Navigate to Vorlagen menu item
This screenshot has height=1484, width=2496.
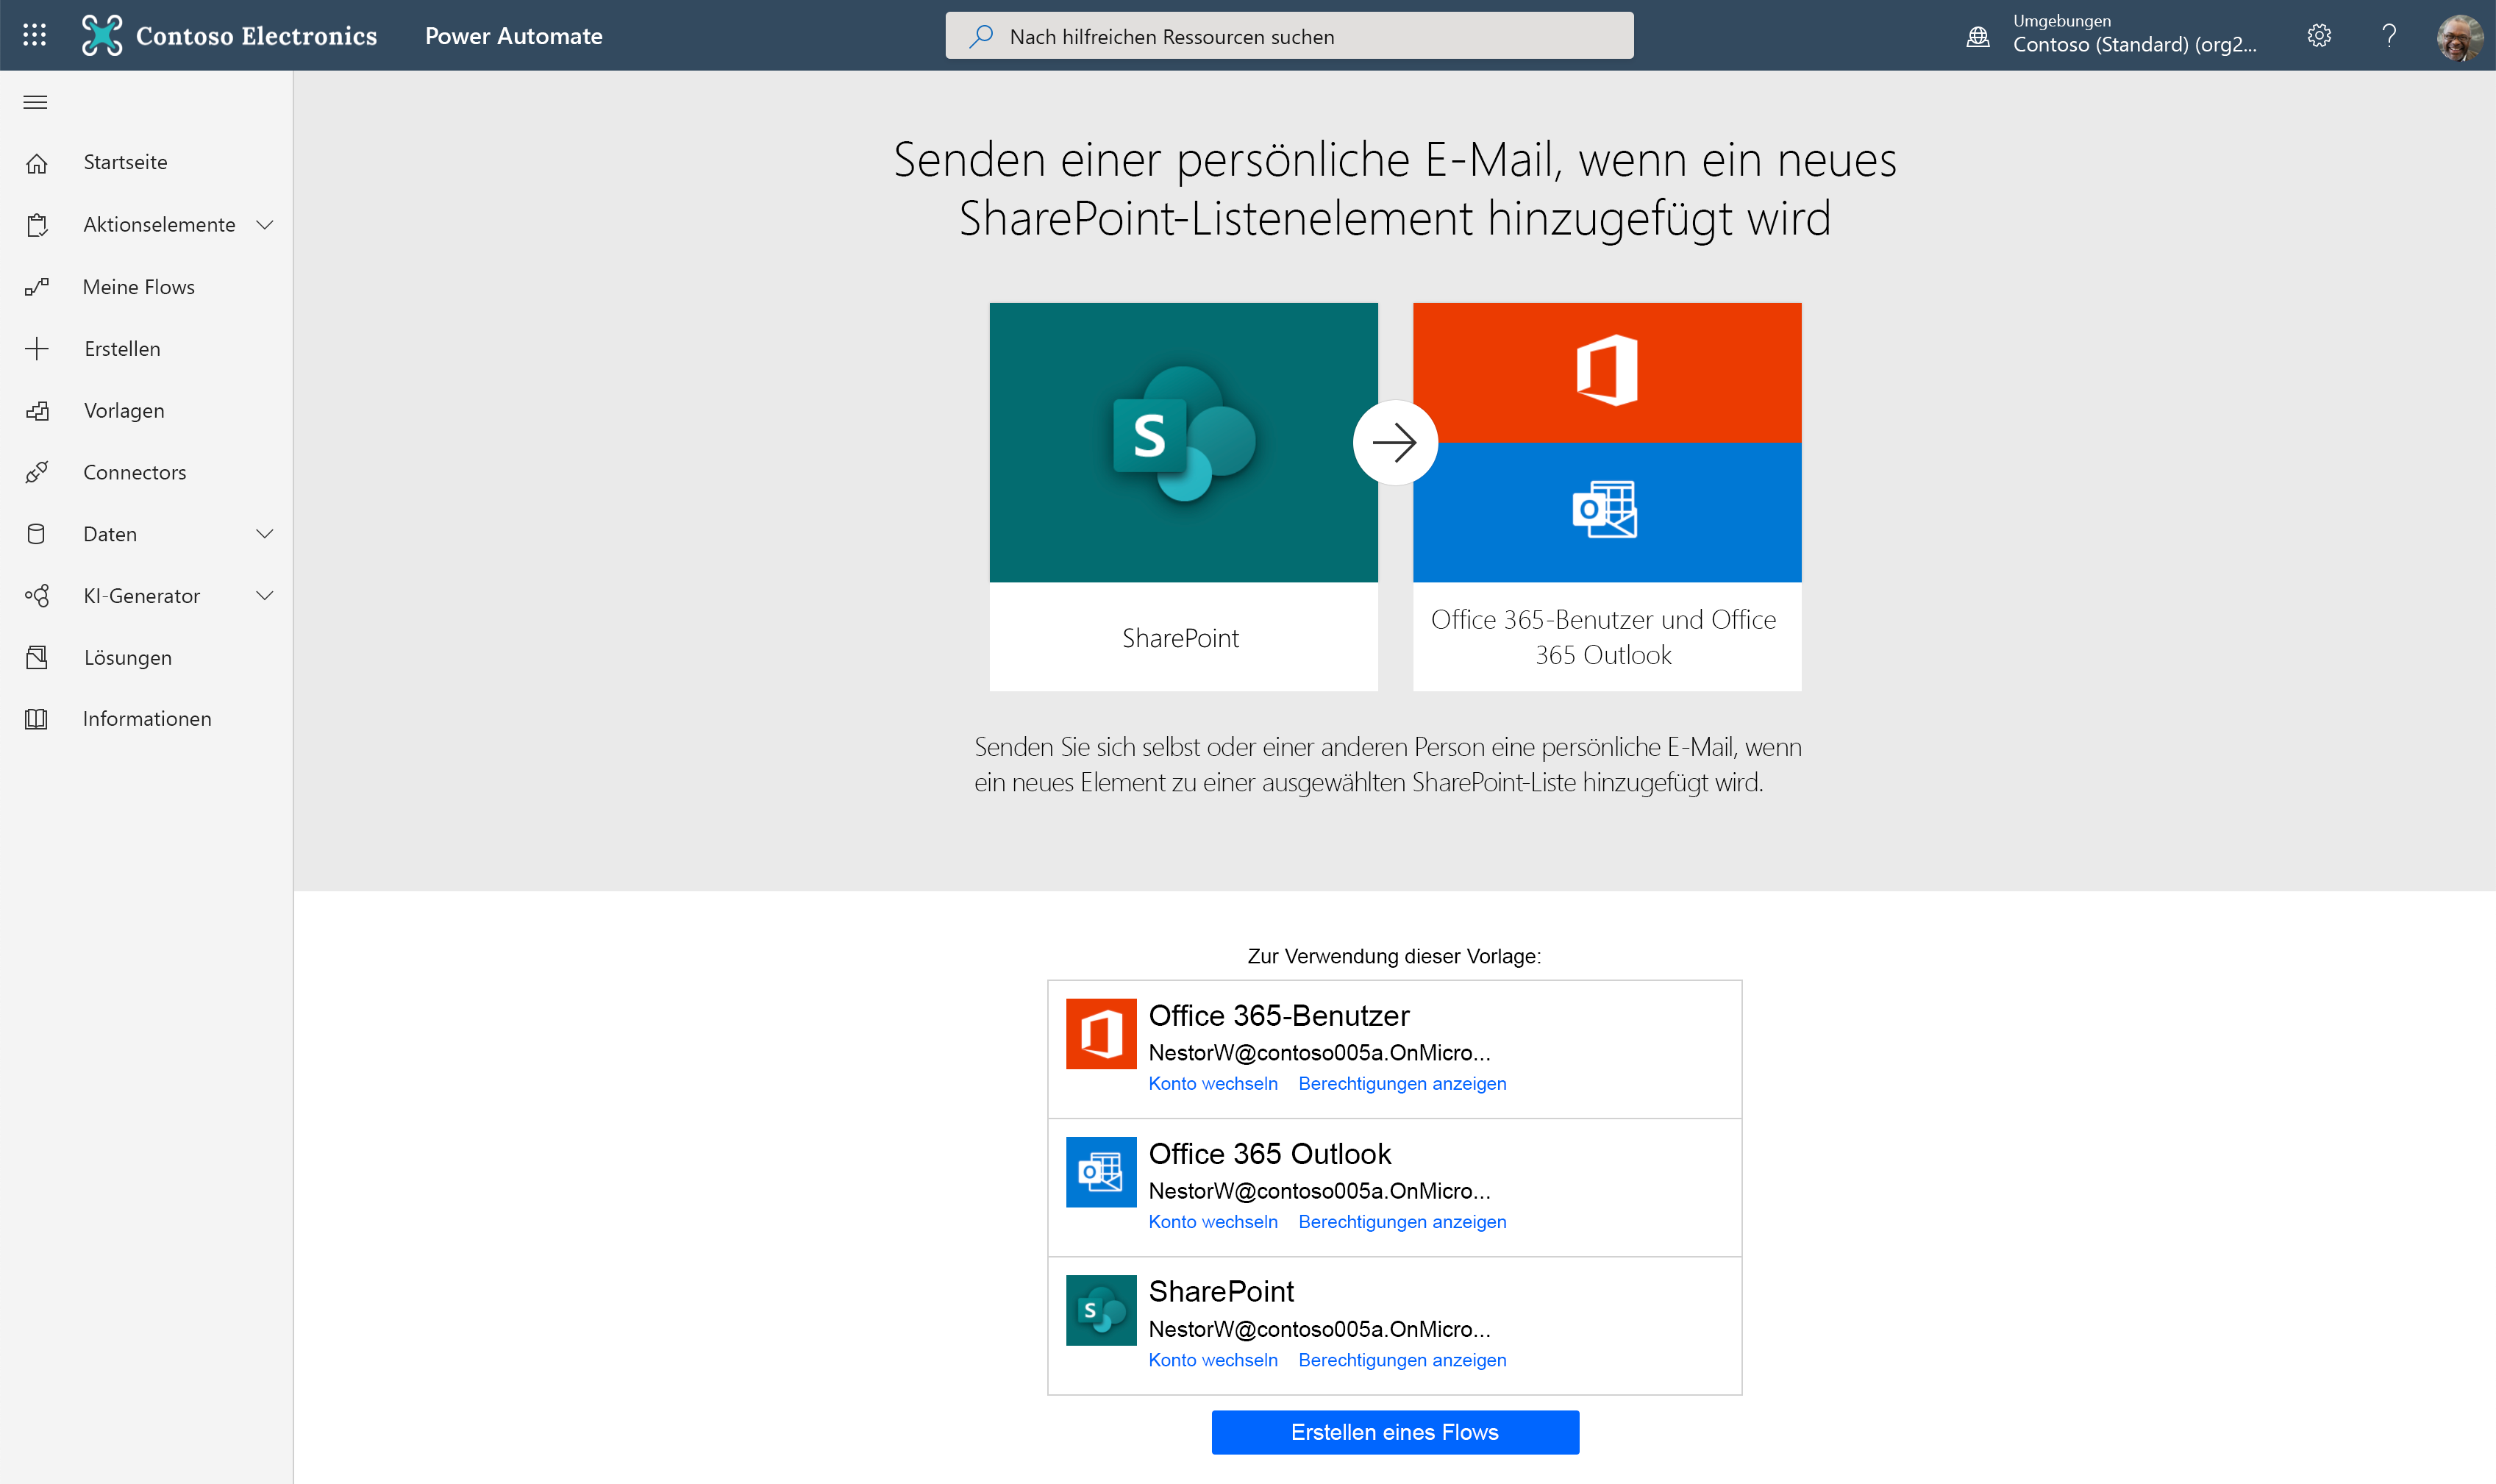click(x=122, y=410)
